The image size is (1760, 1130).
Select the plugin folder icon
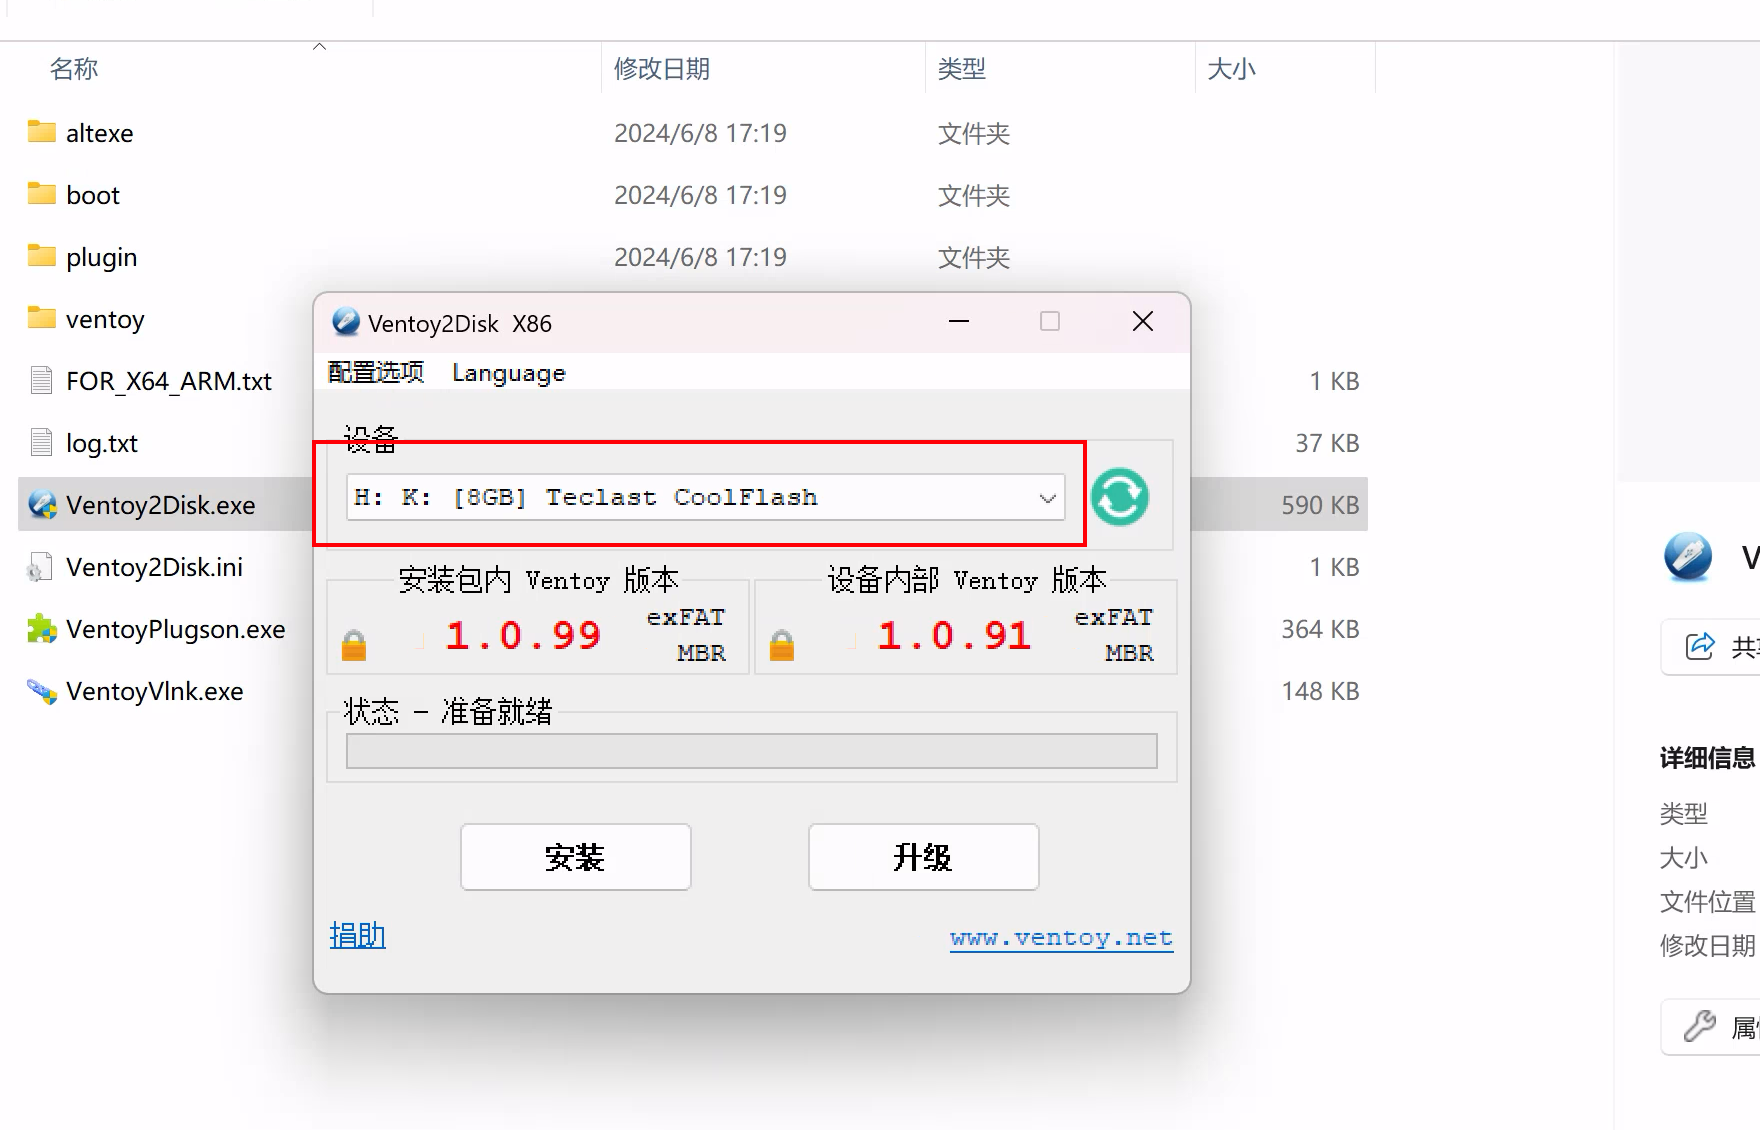tap(42, 256)
